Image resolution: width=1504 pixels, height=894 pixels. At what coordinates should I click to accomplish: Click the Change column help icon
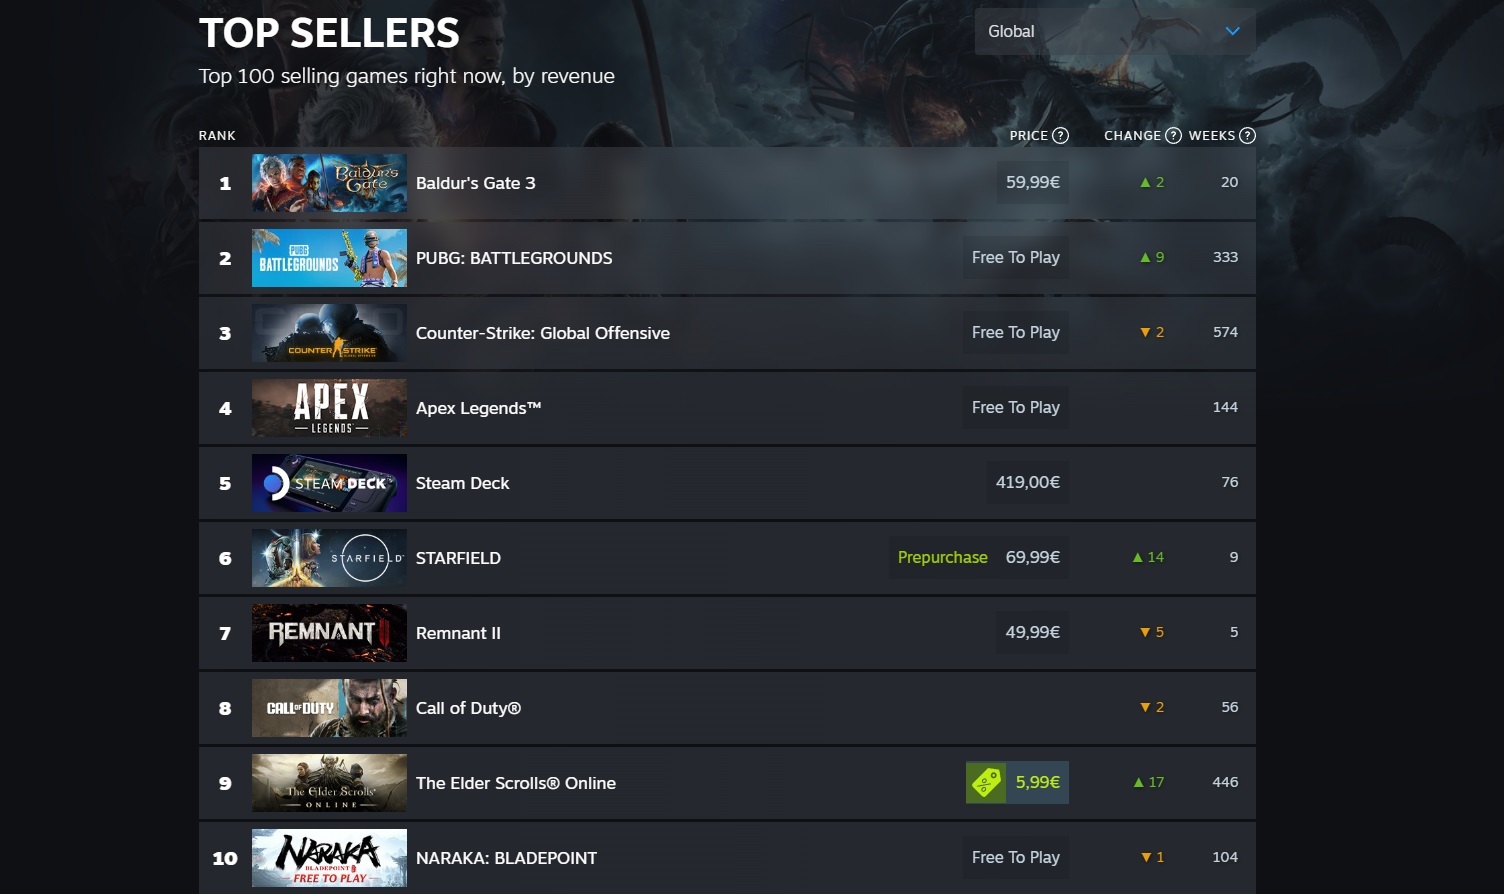point(1174,136)
